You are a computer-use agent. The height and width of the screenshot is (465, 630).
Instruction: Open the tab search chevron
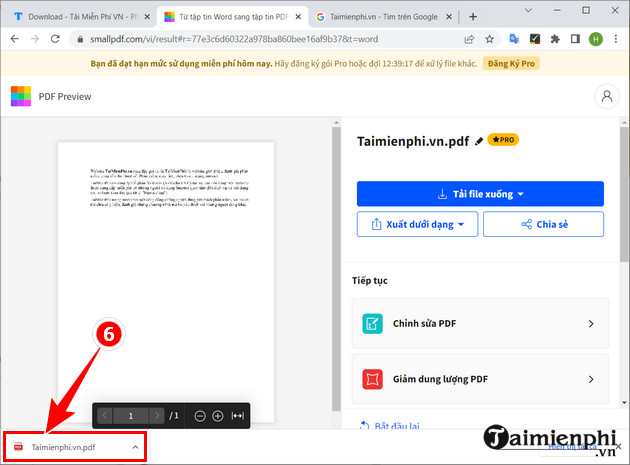pyautogui.click(x=528, y=10)
